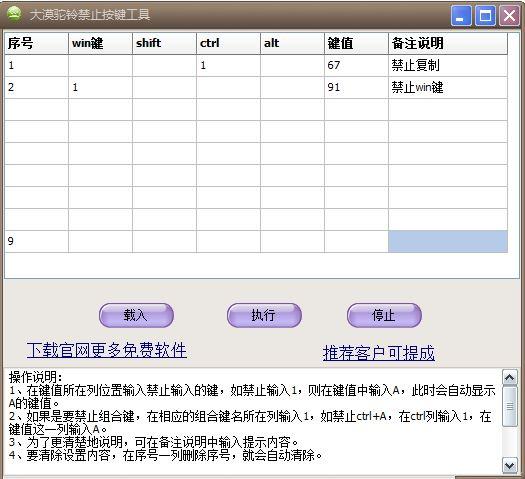The image size is (525, 479).
Task: Click the scroll up arrow in instructions box
Action: point(509,378)
